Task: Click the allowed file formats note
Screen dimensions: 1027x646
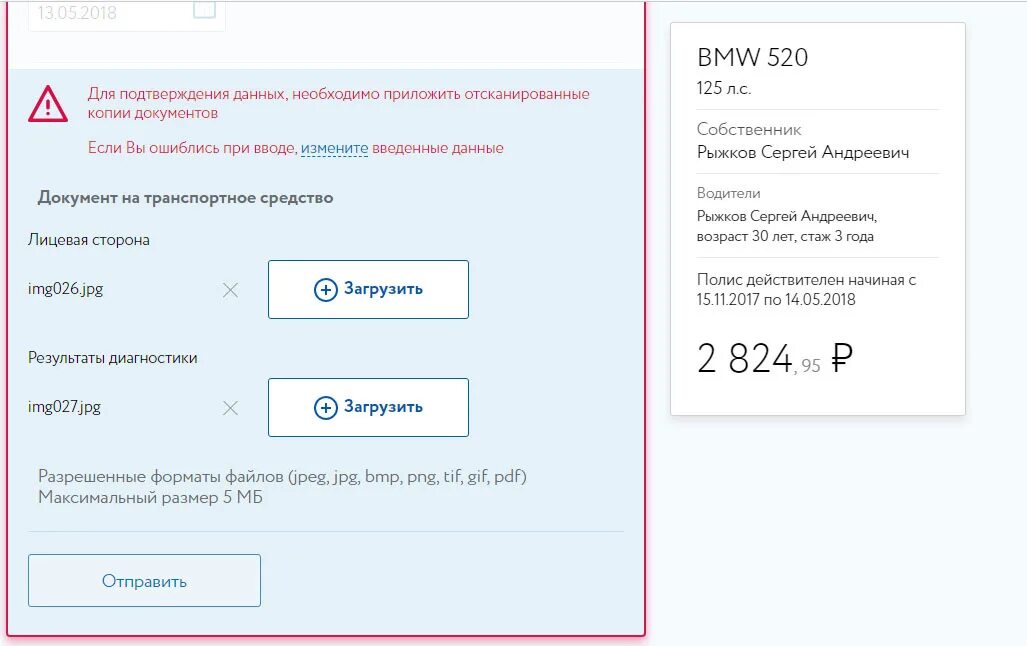Action: (282, 477)
